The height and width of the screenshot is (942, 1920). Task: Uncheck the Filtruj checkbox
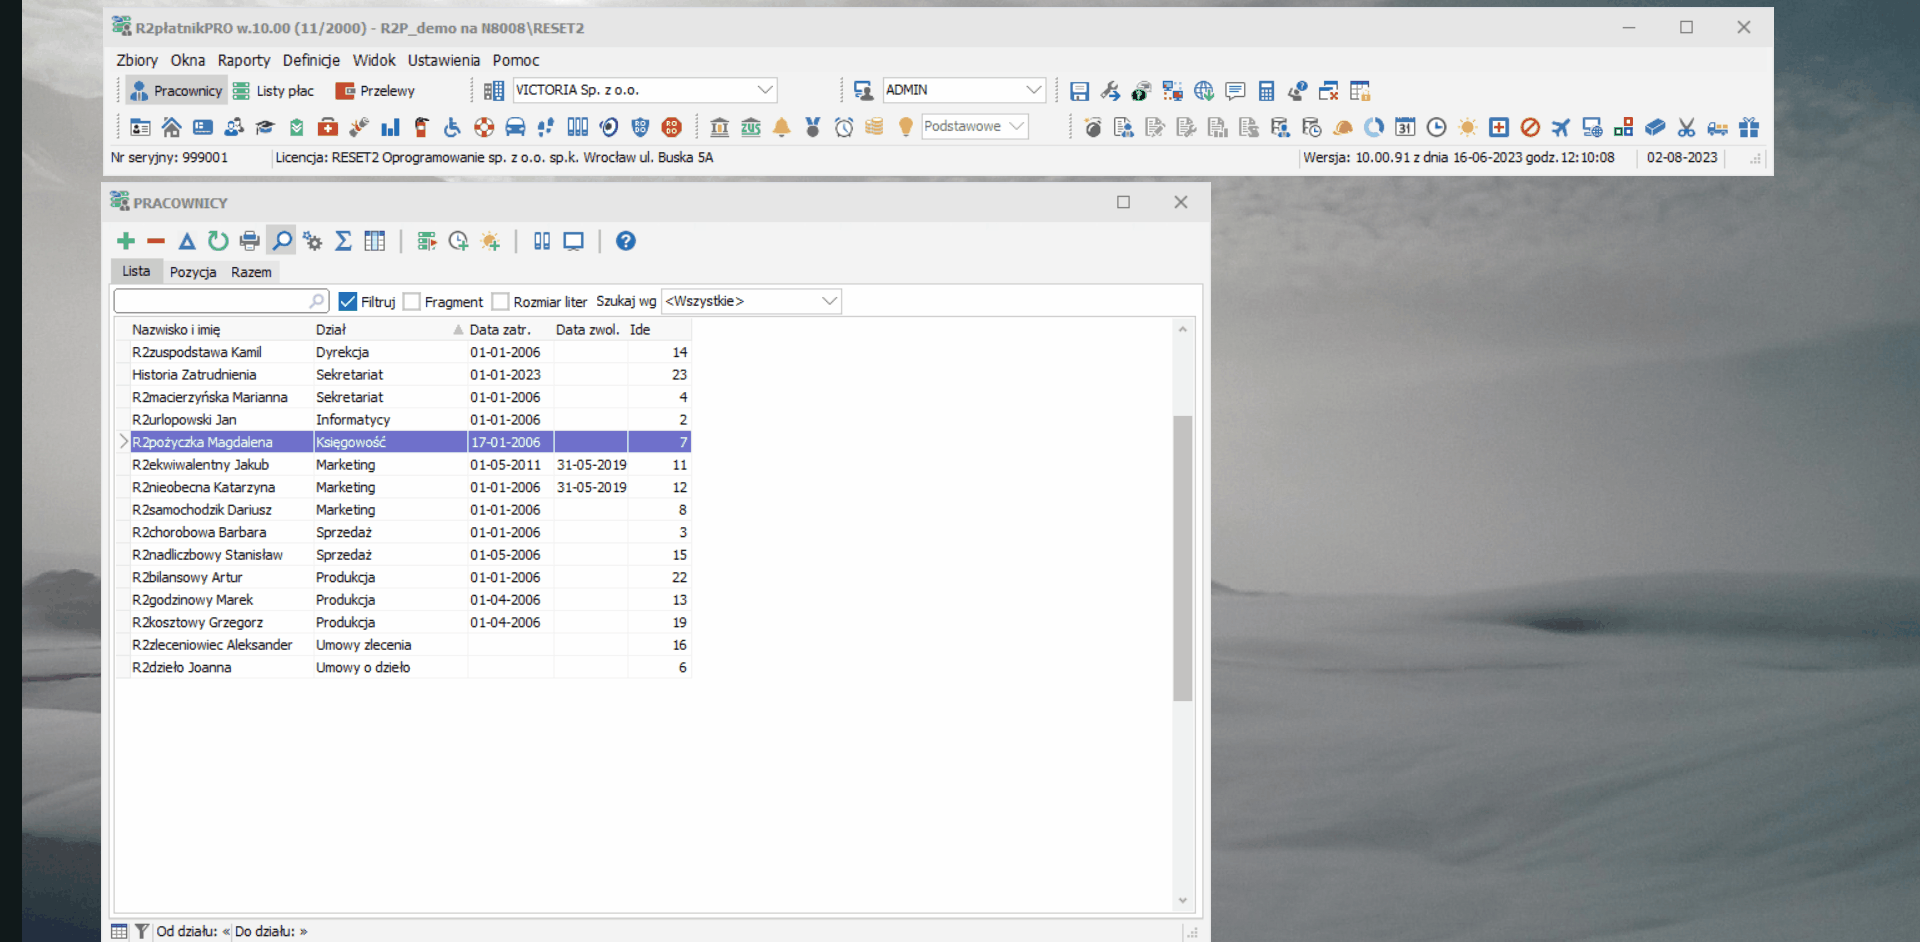click(x=348, y=301)
